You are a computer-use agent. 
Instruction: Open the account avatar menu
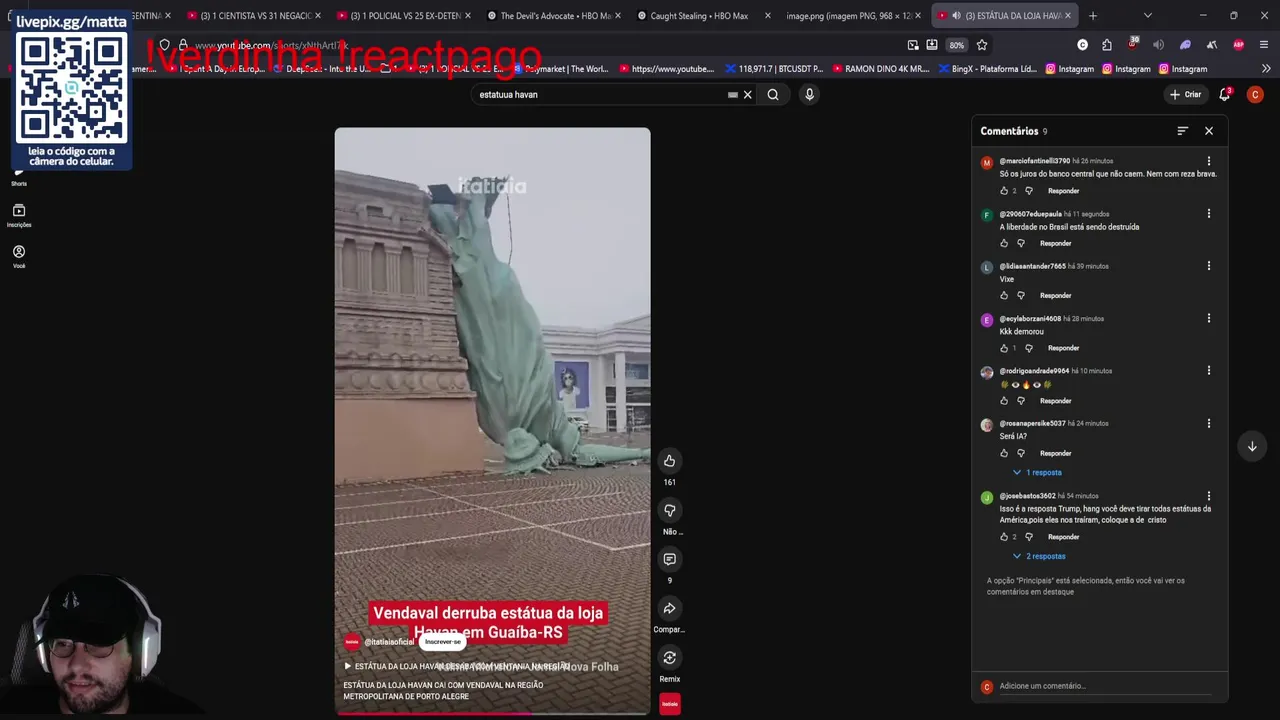point(1255,95)
